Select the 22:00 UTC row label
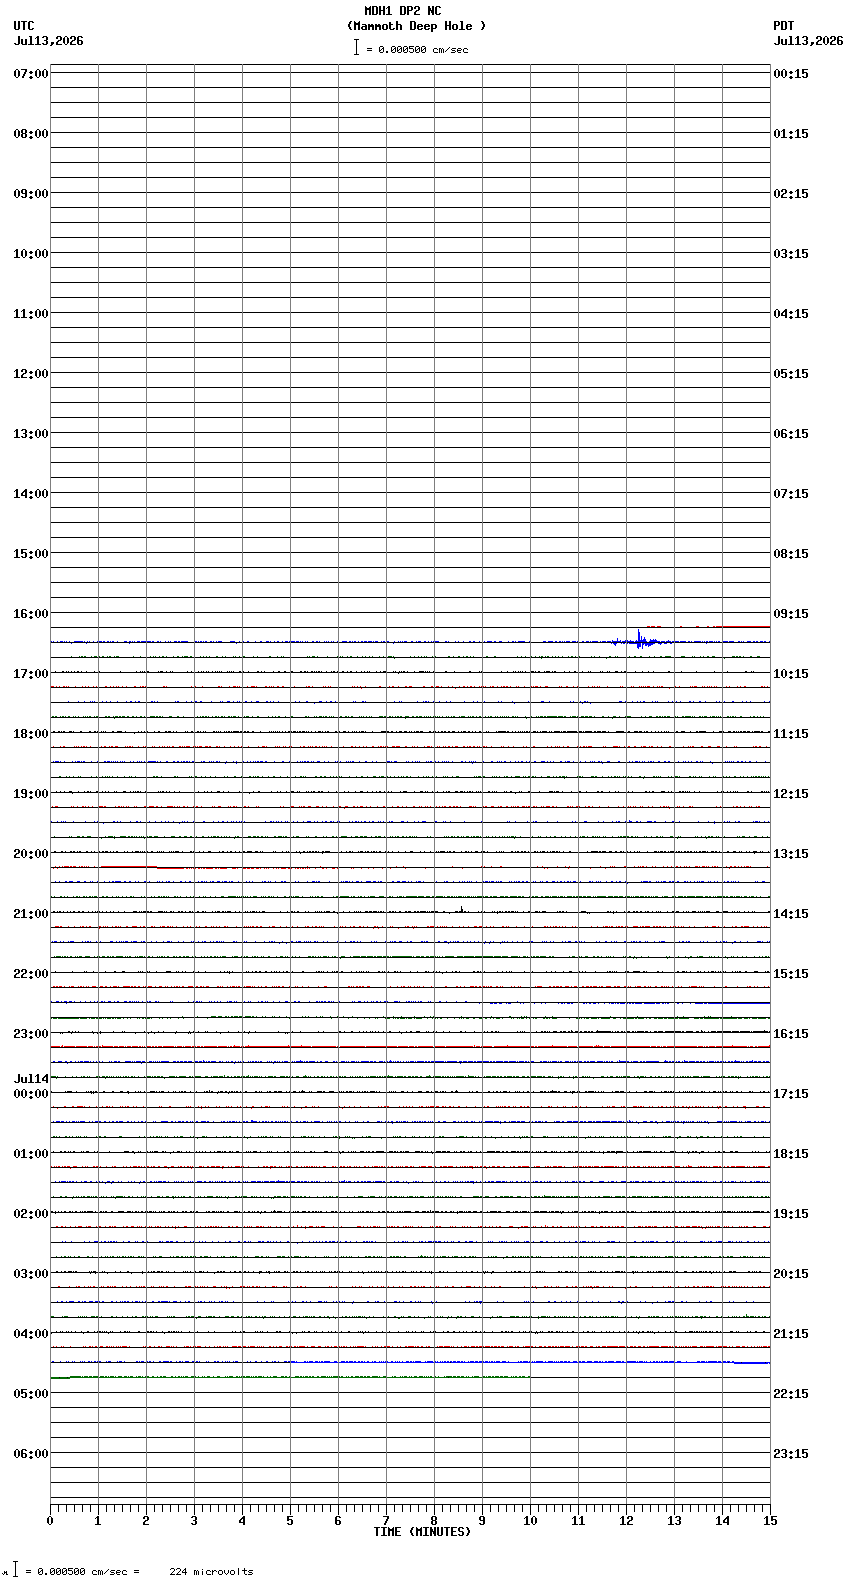Viewport: 850px width, 1584px height. [31, 974]
